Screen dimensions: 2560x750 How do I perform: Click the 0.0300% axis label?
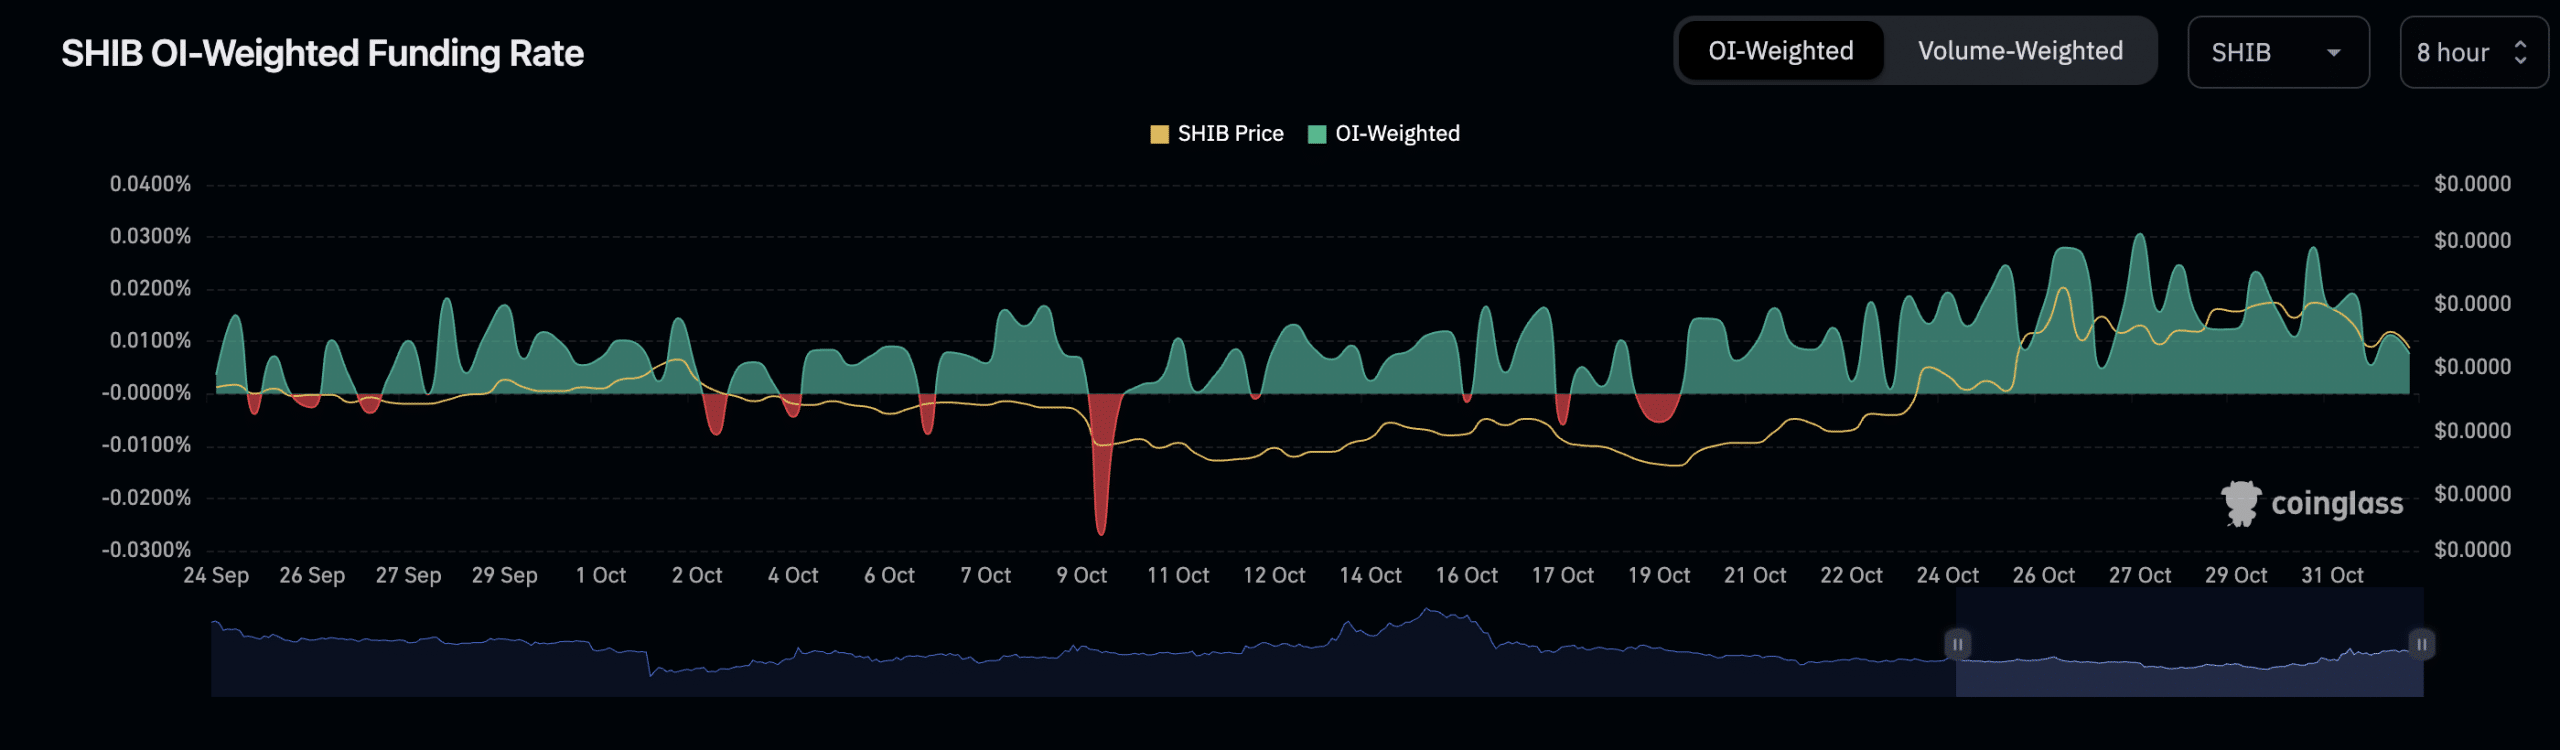(x=150, y=237)
